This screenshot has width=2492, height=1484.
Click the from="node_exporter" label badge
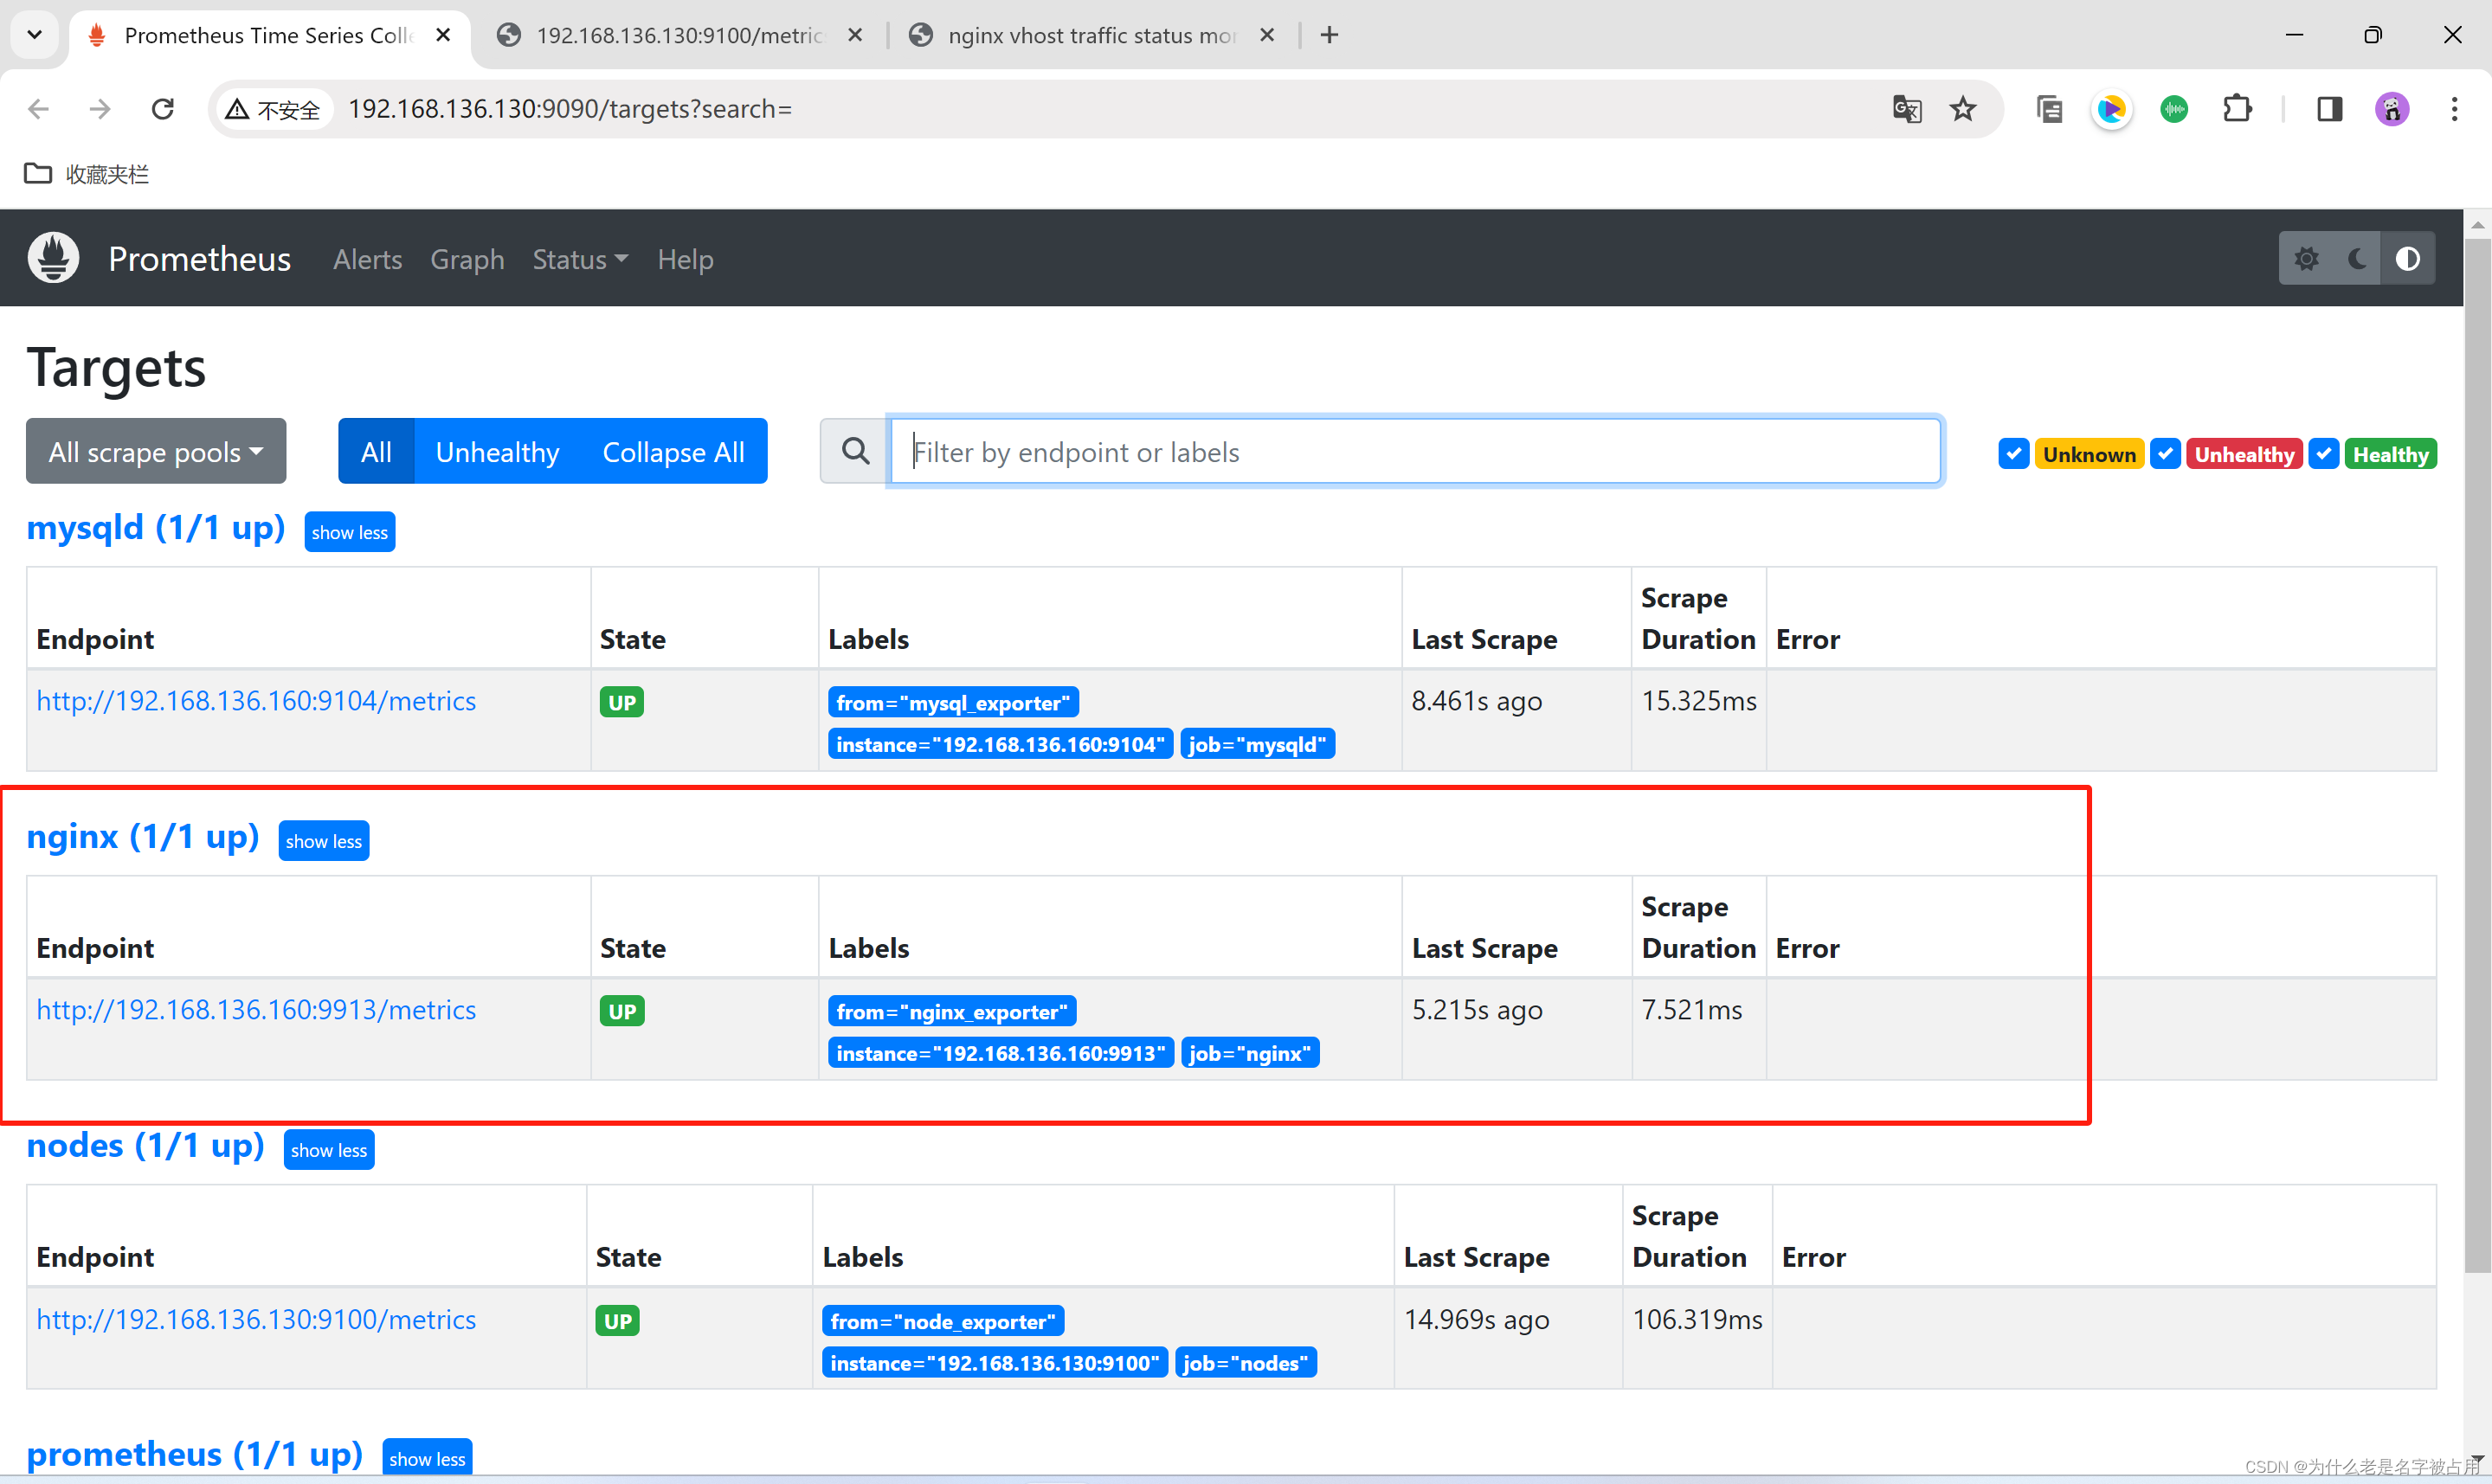[943, 1321]
